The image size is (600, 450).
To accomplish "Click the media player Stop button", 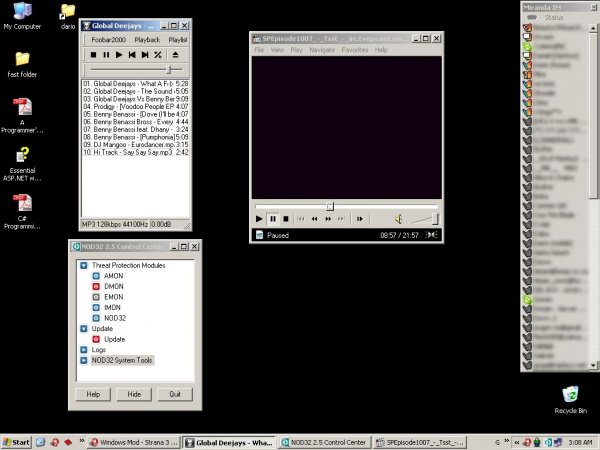I will [x=285, y=219].
